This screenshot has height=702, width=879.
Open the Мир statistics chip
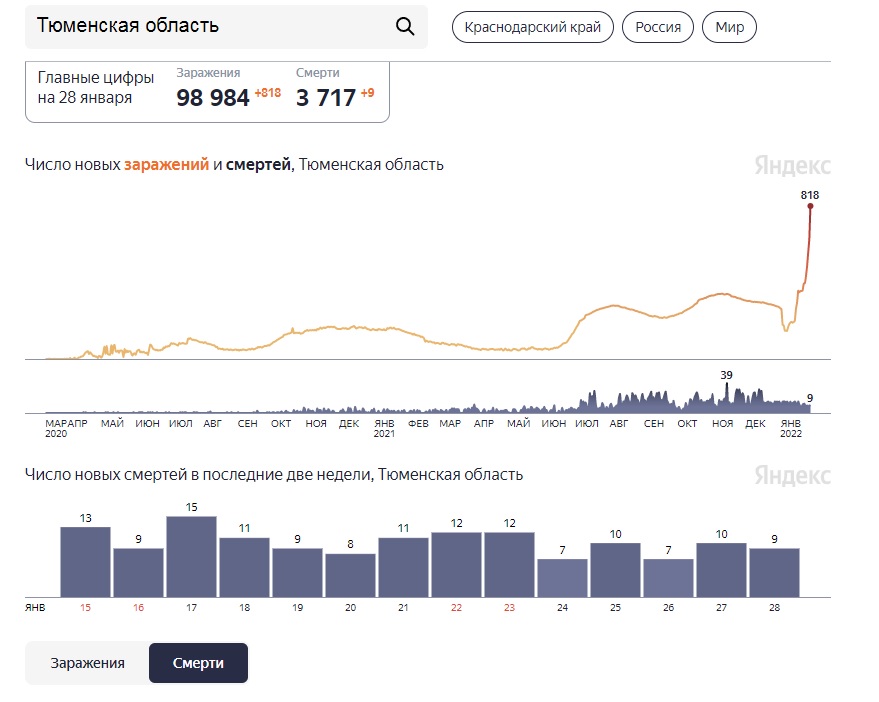pos(729,27)
